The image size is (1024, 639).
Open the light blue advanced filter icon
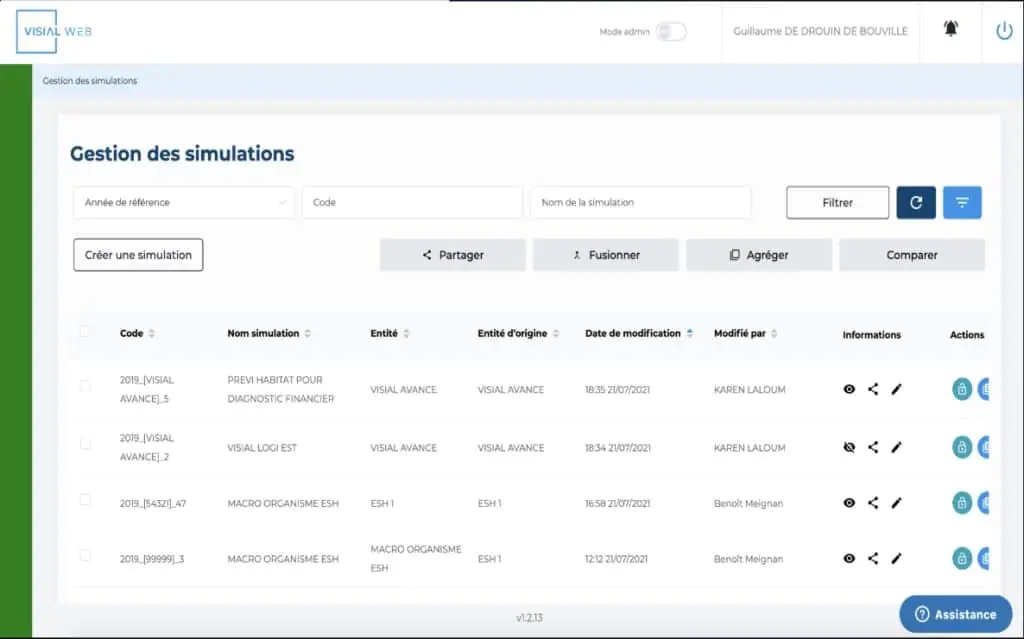coord(962,203)
